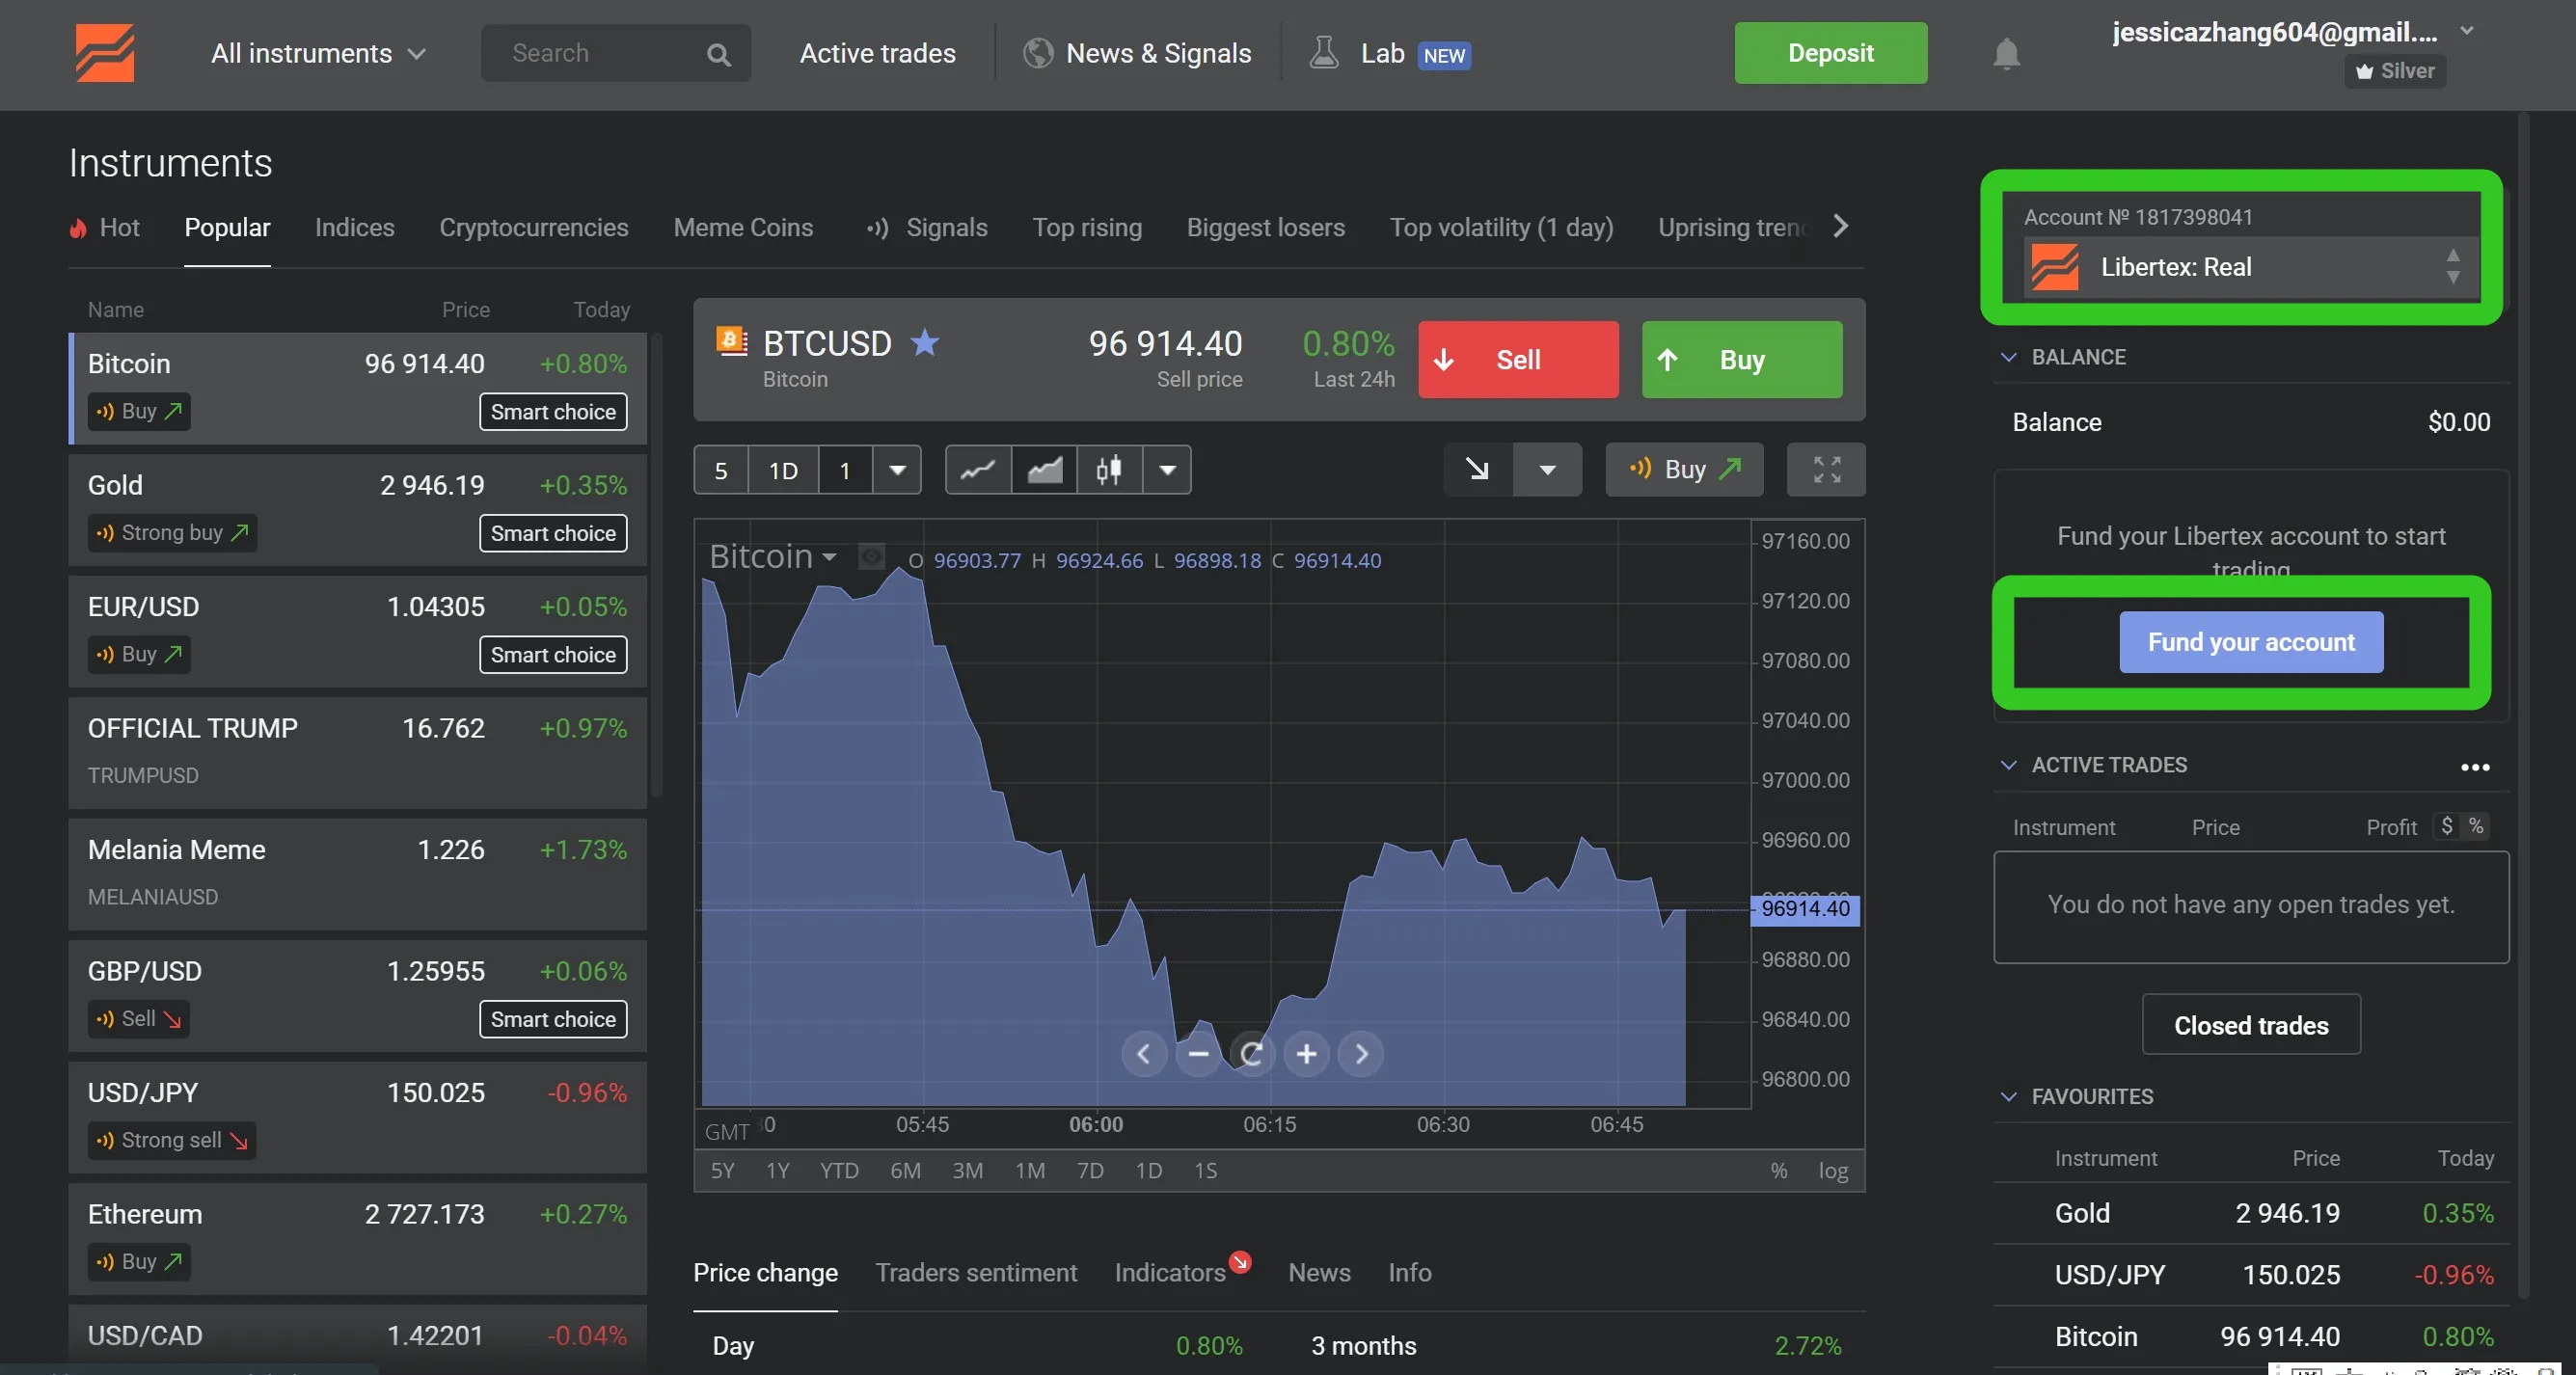Select Ethereum in instruments list
This screenshot has height=1375, width=2576.
[357, 1238]
